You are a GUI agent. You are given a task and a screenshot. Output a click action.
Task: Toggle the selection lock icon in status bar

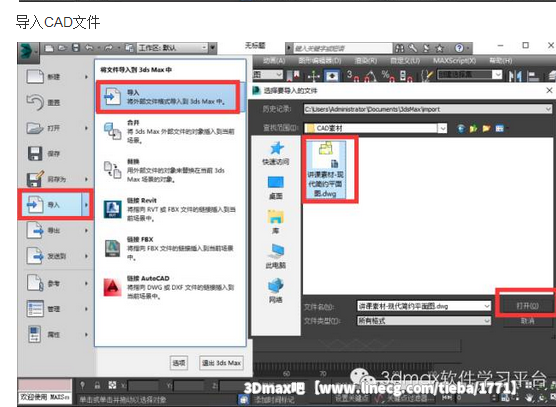[x=97, y=385]
